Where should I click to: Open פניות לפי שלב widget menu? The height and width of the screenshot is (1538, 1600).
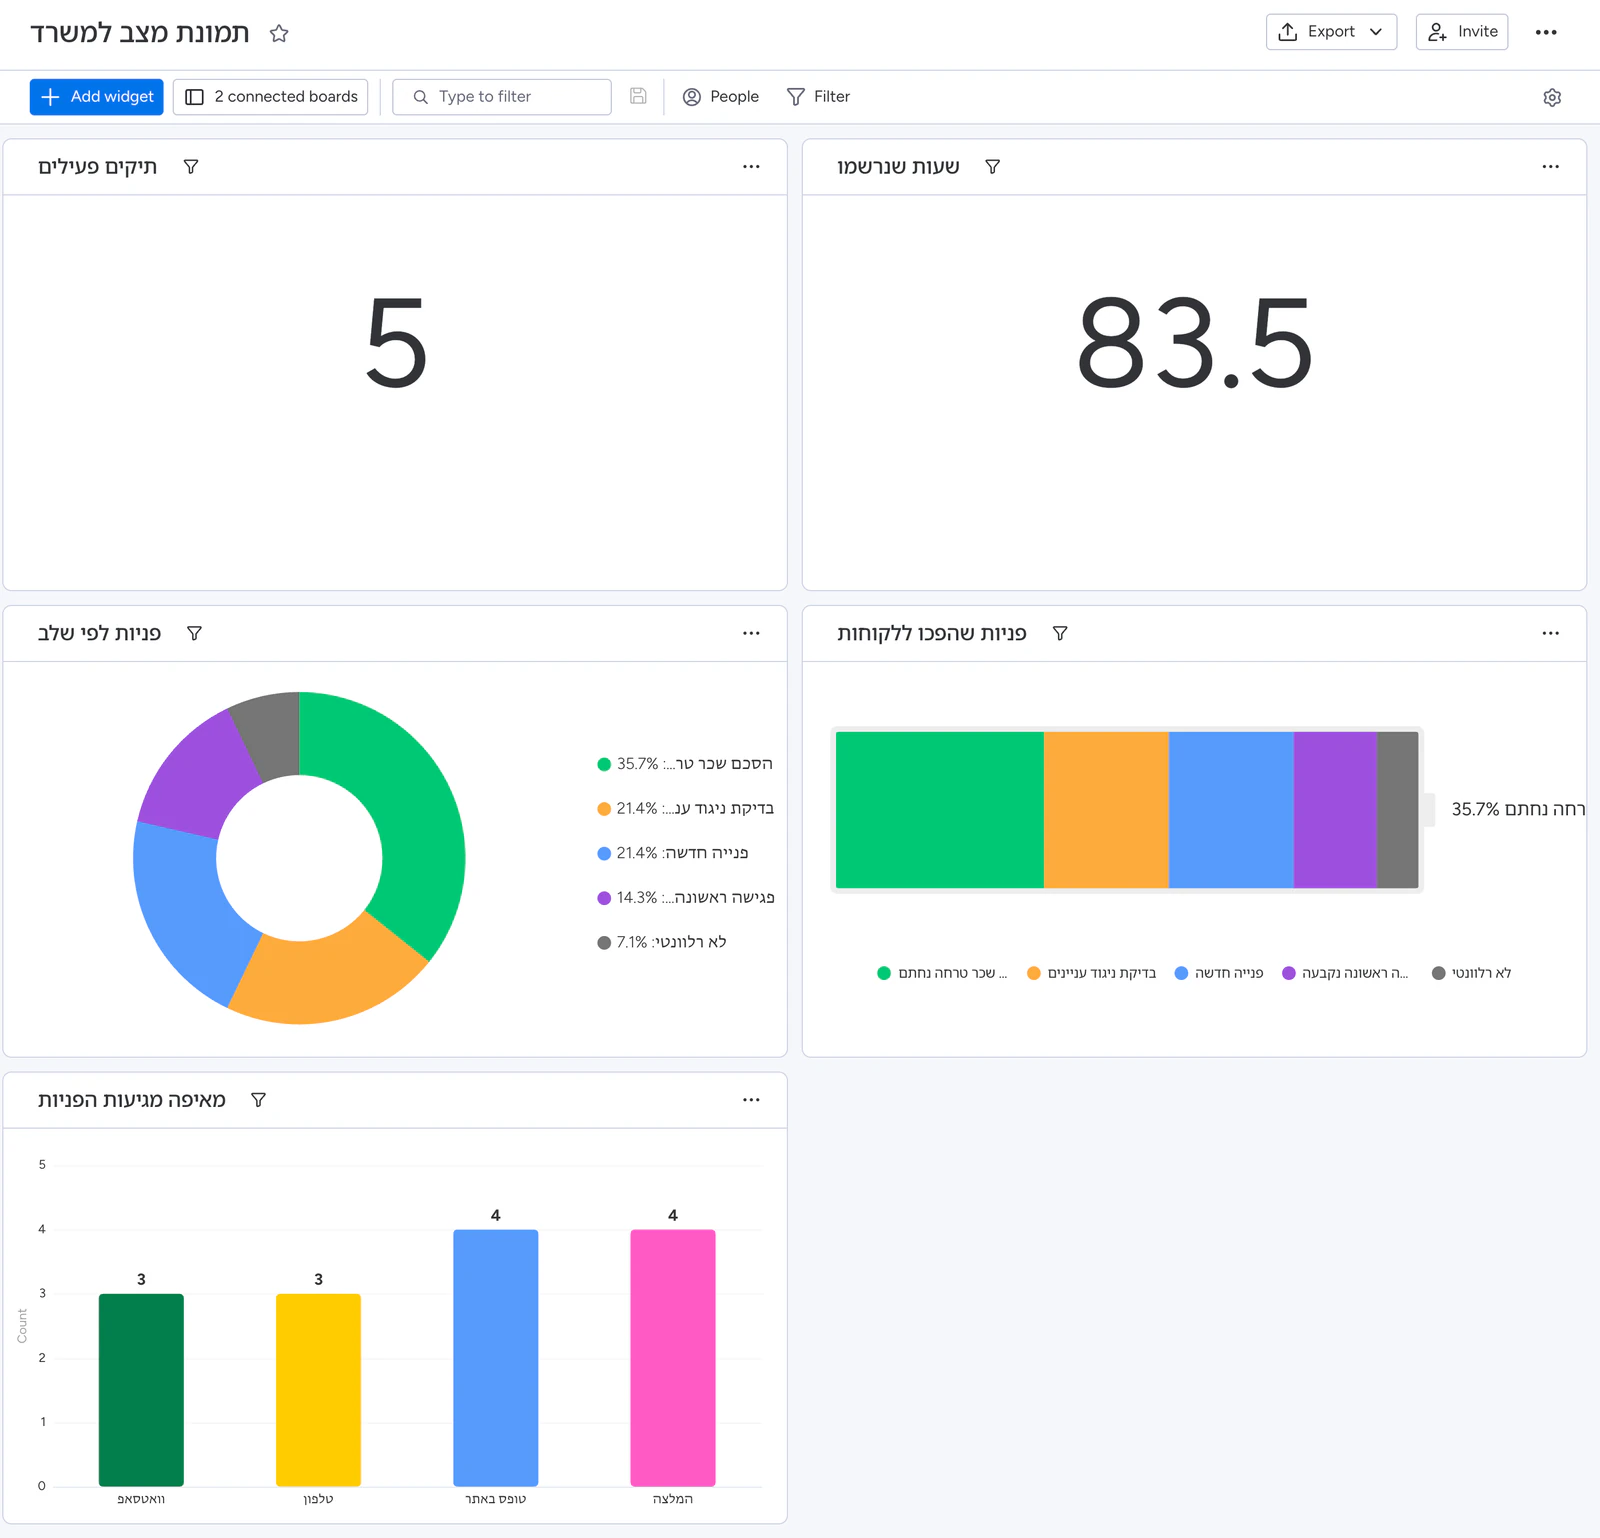tap(751, 633)
